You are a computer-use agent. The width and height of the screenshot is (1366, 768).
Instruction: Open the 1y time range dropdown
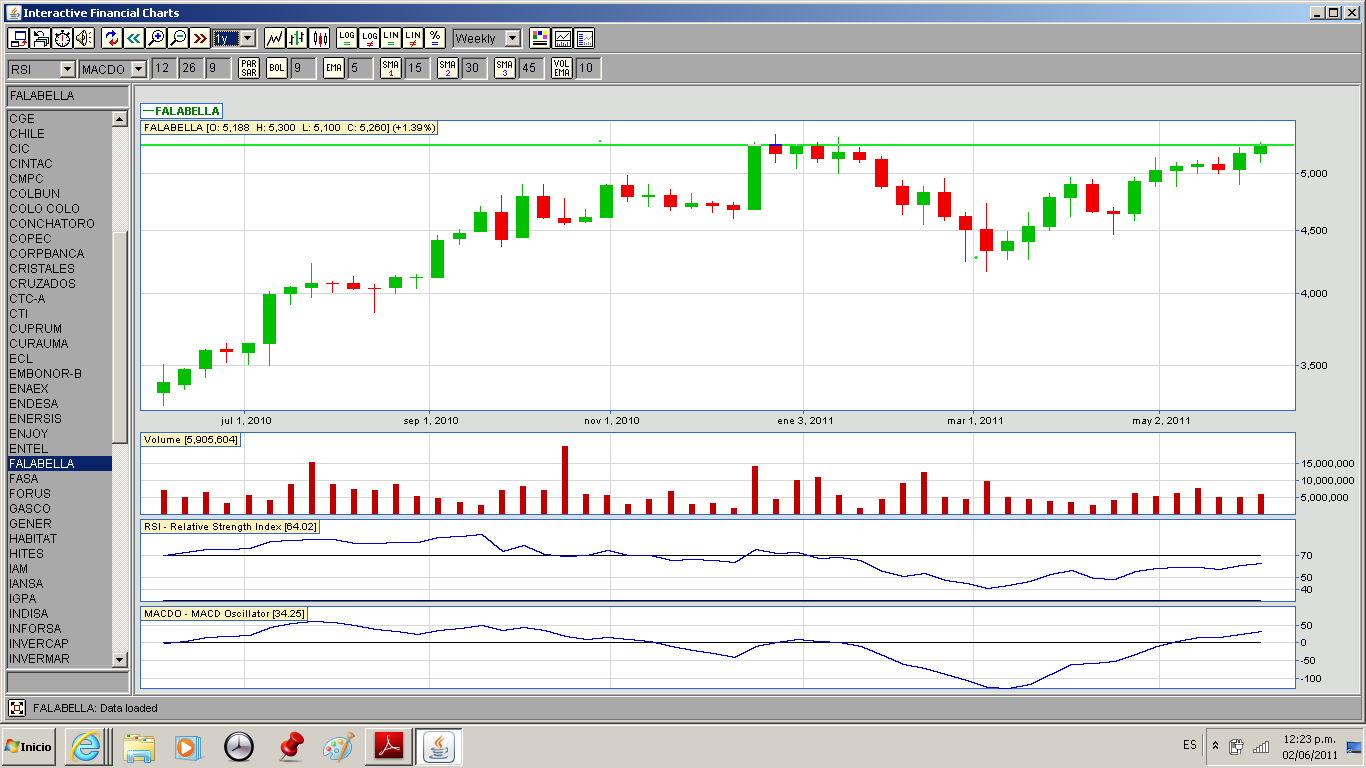tap(247, 39)
